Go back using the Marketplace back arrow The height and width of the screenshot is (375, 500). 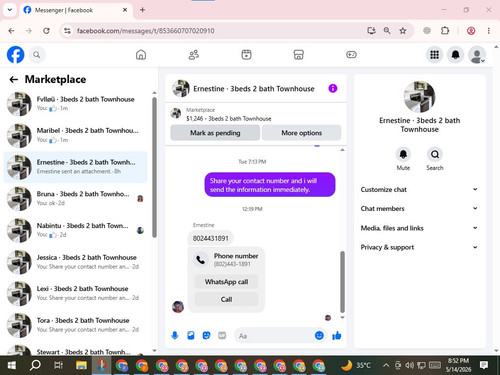click(x=14, y=79)
